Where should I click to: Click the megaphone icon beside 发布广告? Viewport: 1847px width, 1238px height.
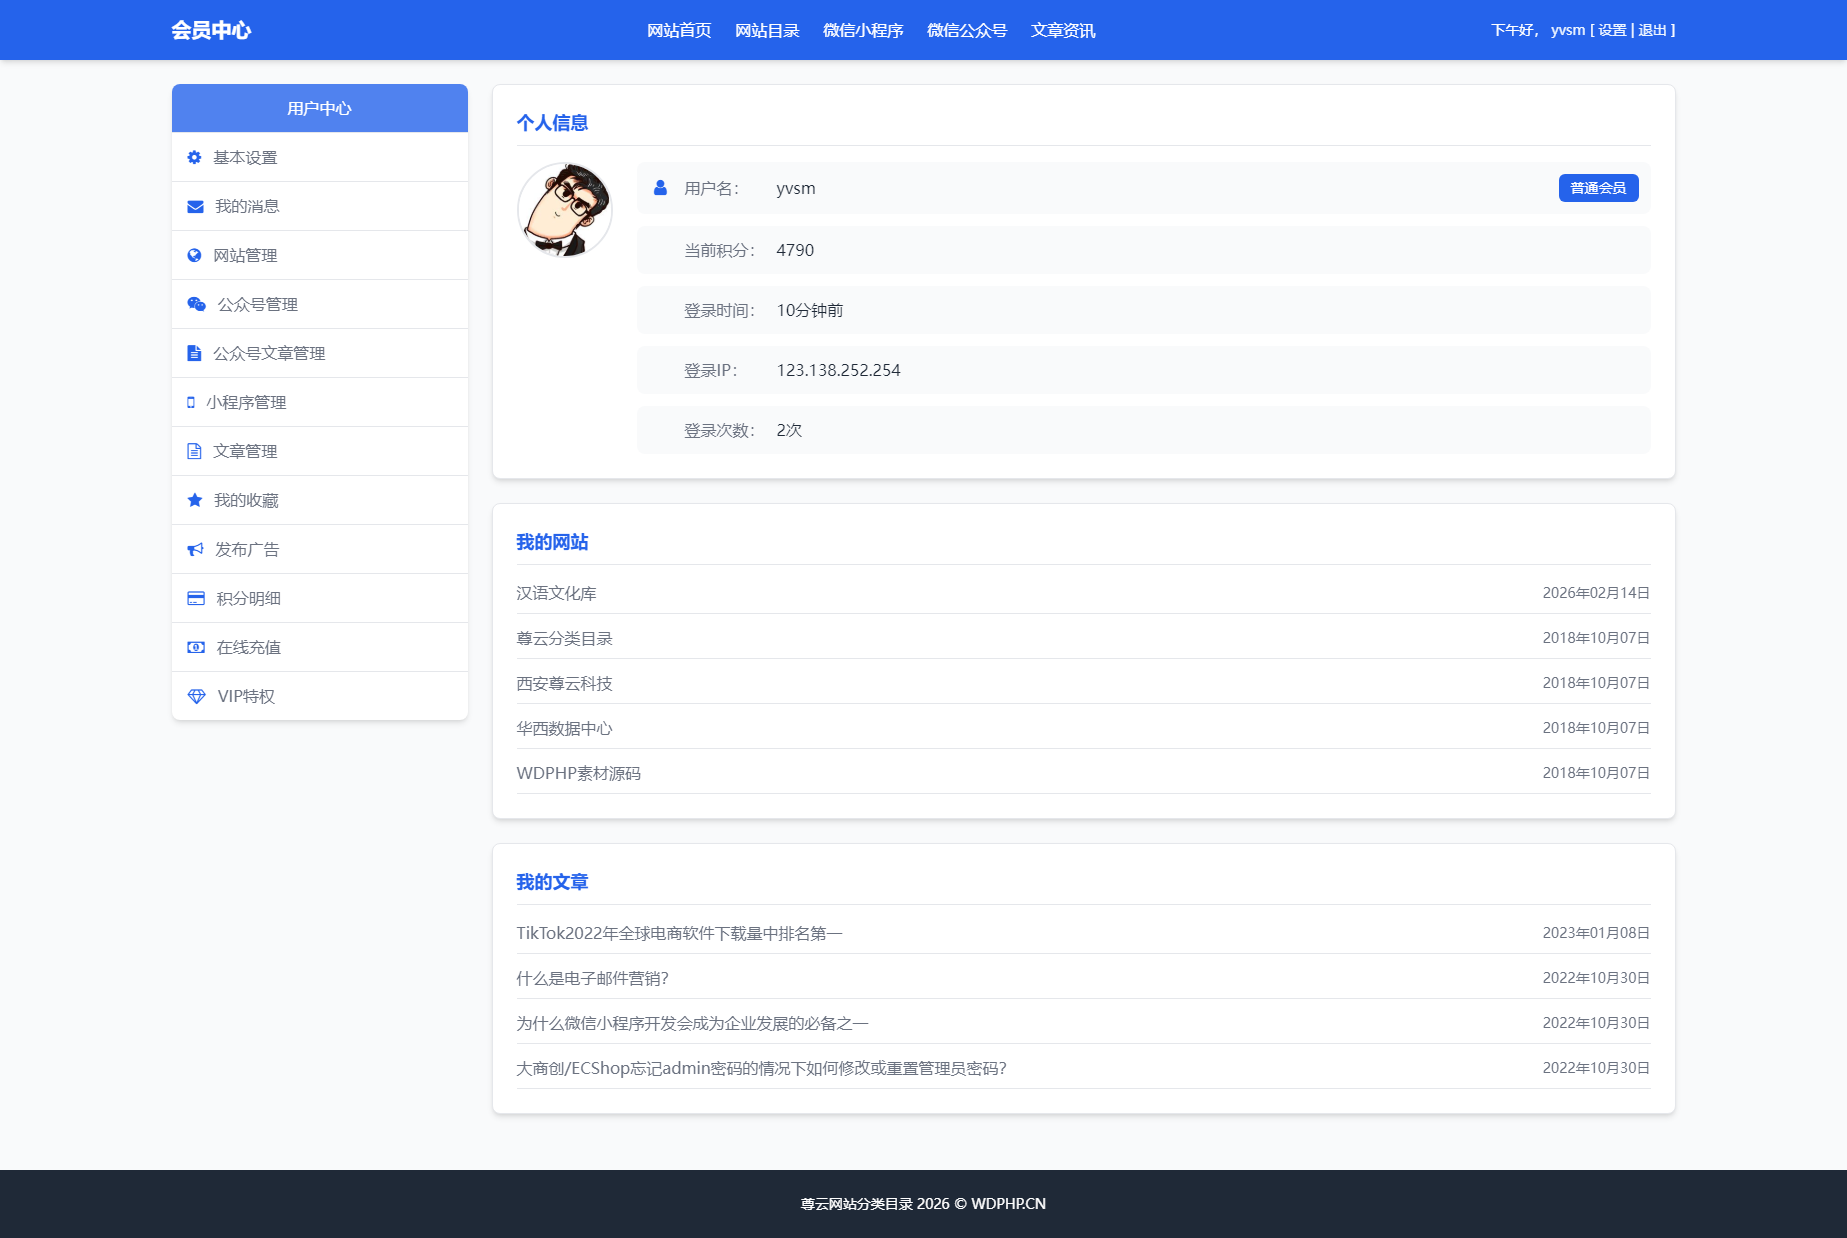(x=195, y=549)
